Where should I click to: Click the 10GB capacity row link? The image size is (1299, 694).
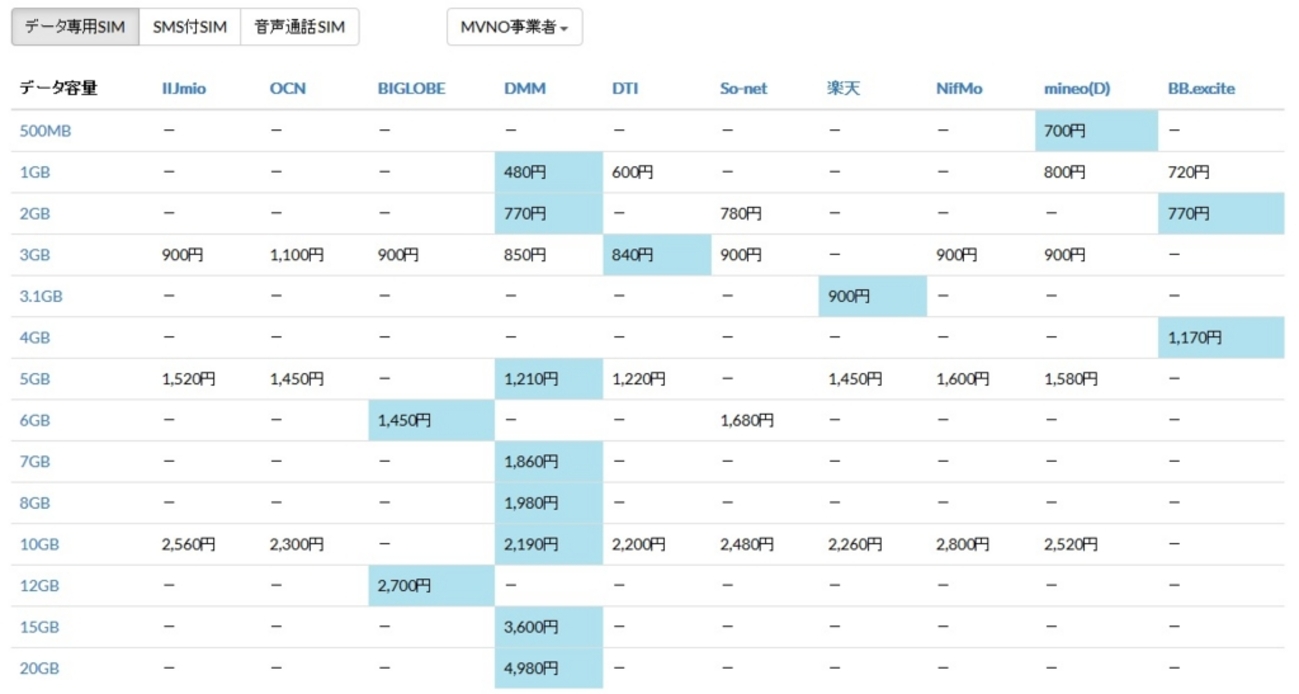39,545
